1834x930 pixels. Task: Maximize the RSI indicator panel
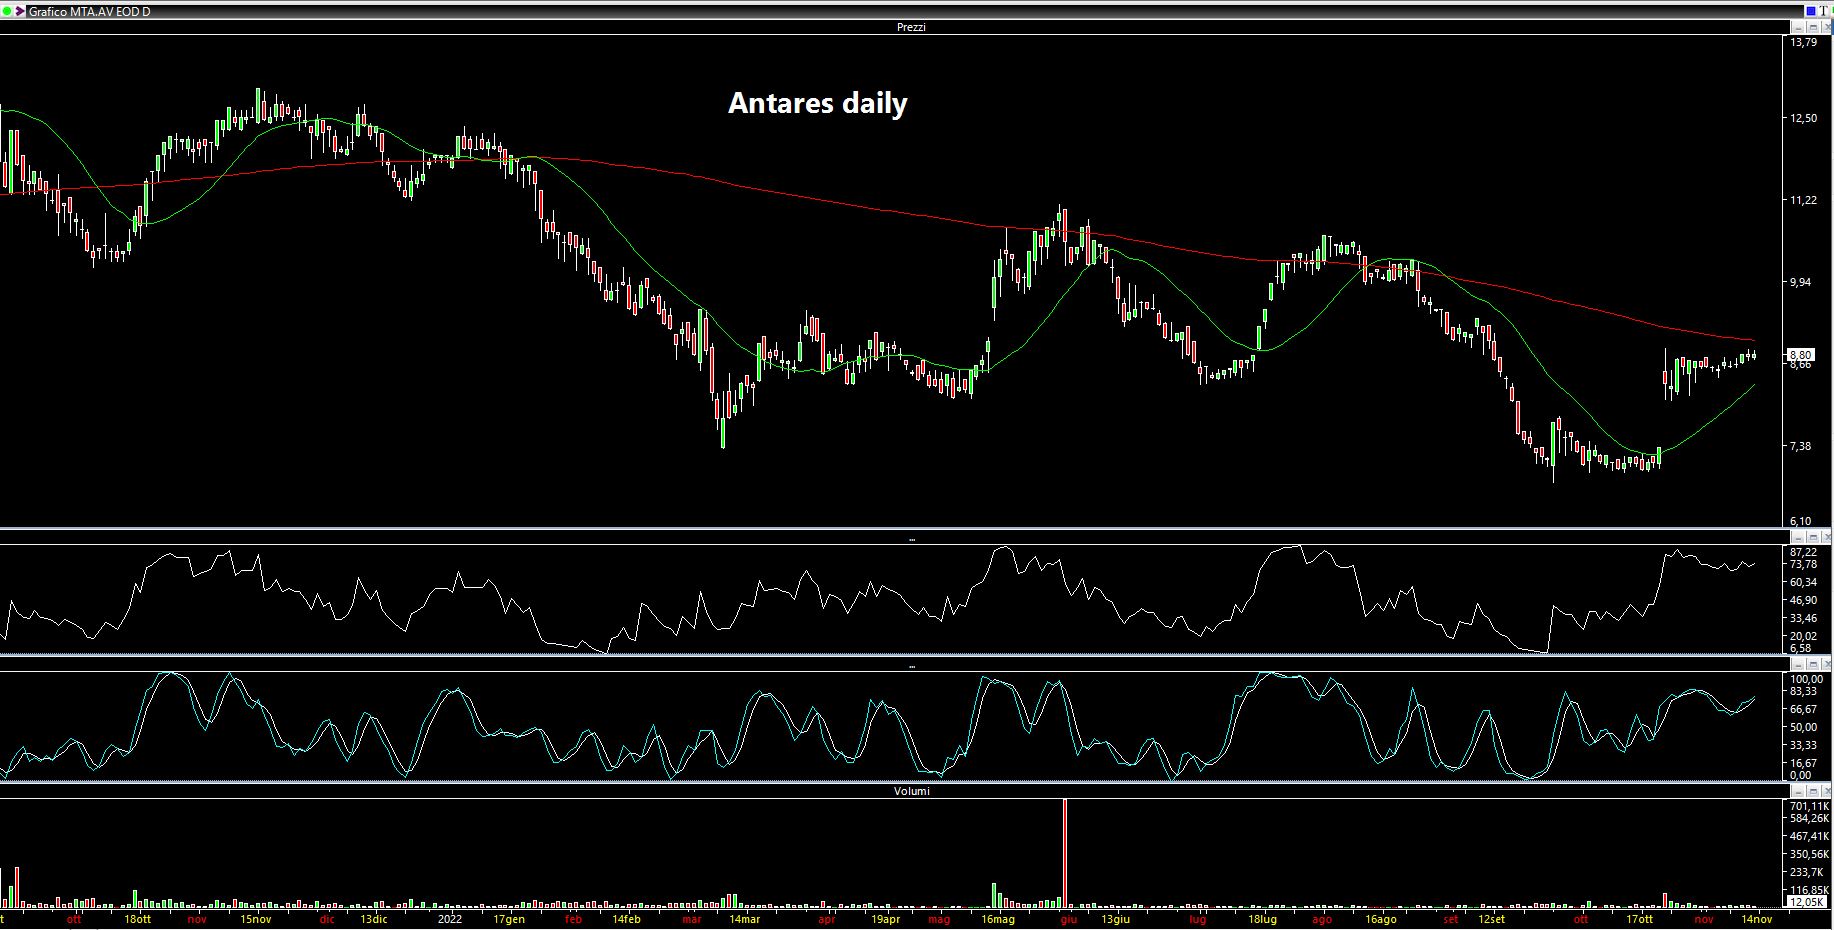[1813, 537]
